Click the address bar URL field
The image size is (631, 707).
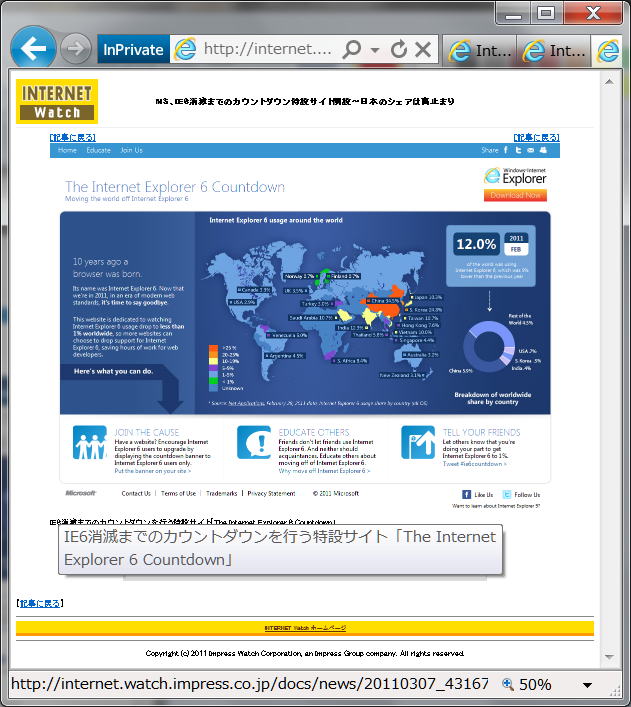(267, 49)
